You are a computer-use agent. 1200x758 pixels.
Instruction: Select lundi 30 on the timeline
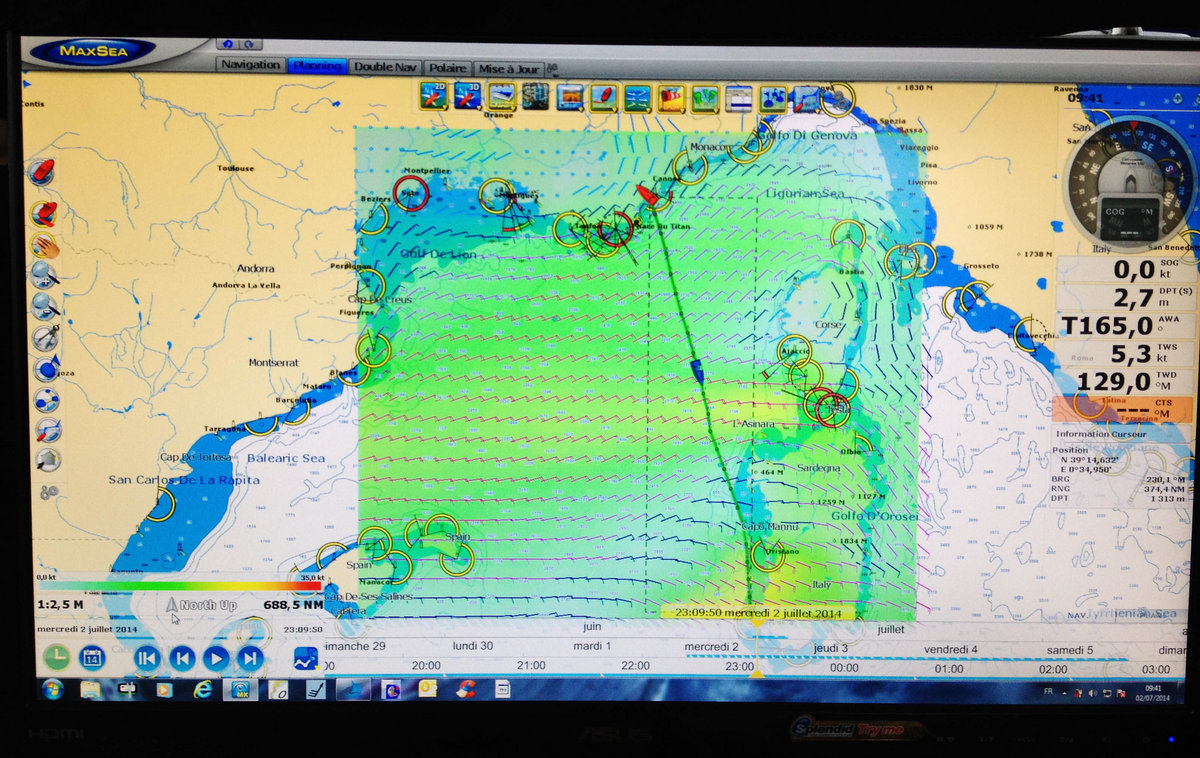472,646
